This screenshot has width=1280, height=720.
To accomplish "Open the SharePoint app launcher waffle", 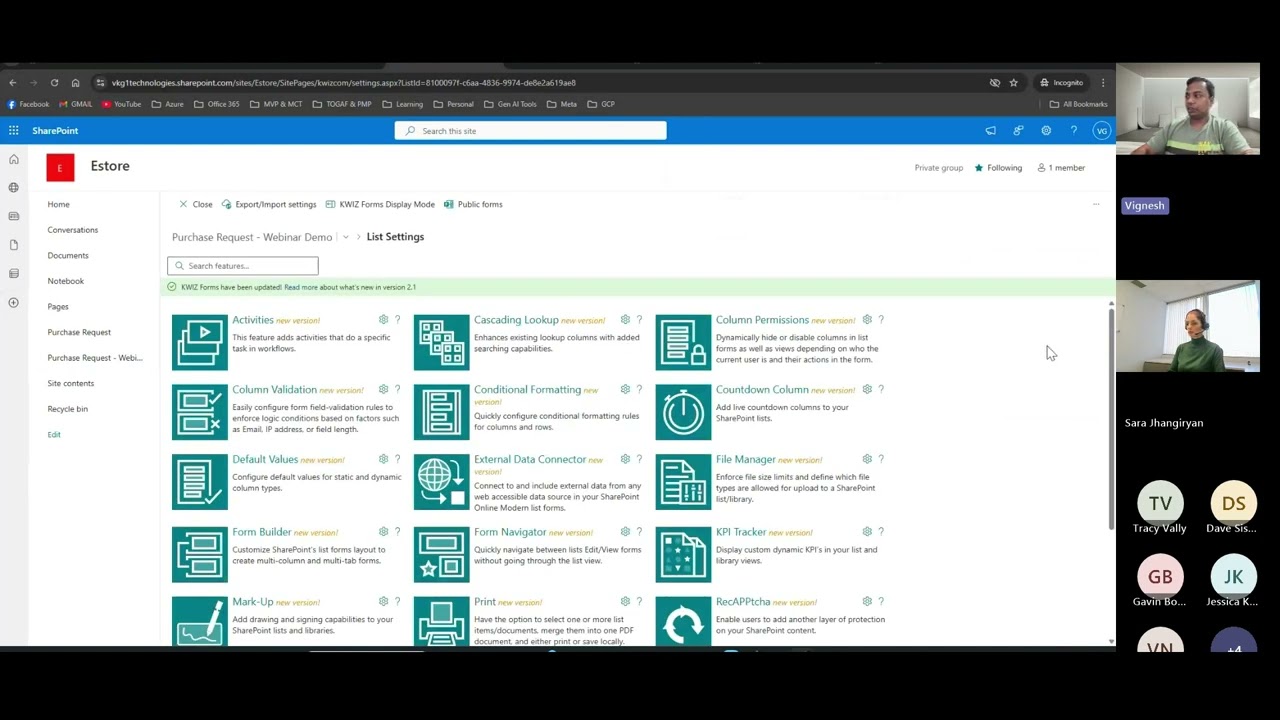I will click(x=13, y=130).
